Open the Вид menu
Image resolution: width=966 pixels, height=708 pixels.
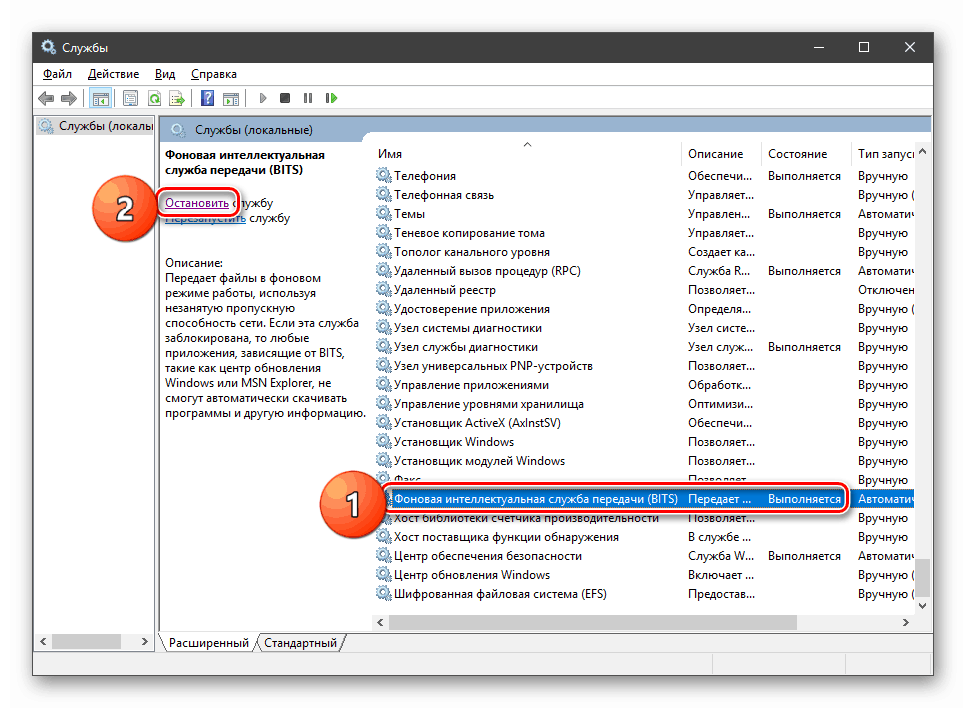164,73
